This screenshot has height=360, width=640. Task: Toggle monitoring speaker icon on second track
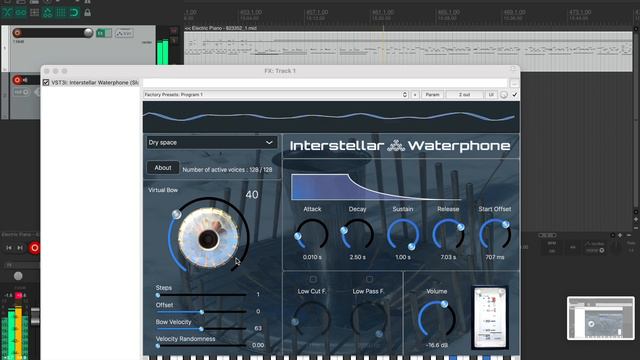coord(25,80)
